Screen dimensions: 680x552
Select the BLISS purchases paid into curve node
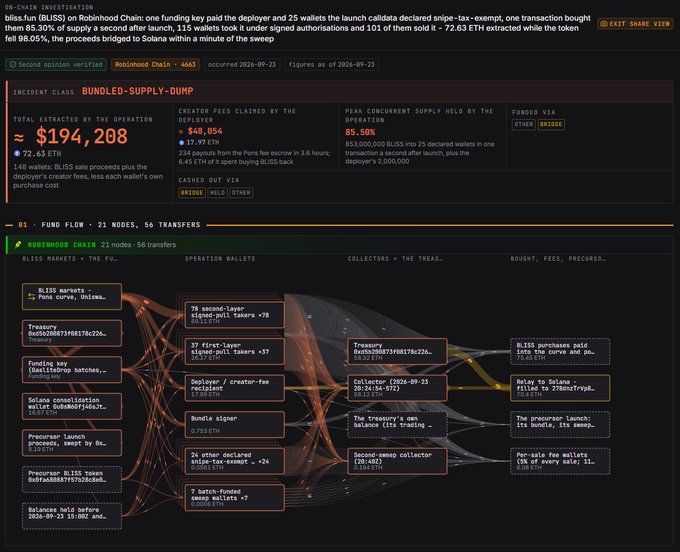[x=560, y=351]
